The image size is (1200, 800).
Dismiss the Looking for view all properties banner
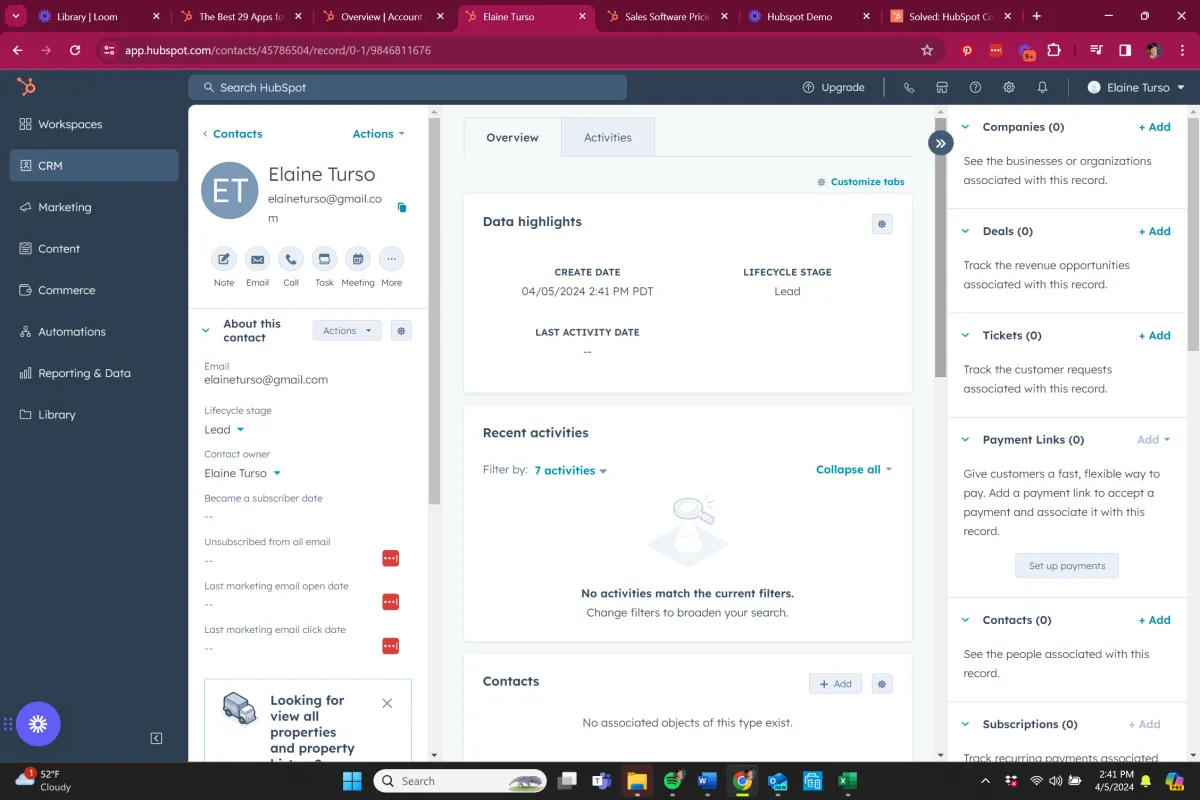pyautogui.click(x=387, y=703)
